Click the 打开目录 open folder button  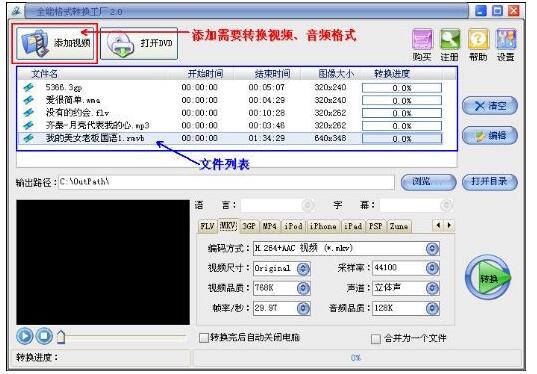pyautogui.click(x=490, y=182)
